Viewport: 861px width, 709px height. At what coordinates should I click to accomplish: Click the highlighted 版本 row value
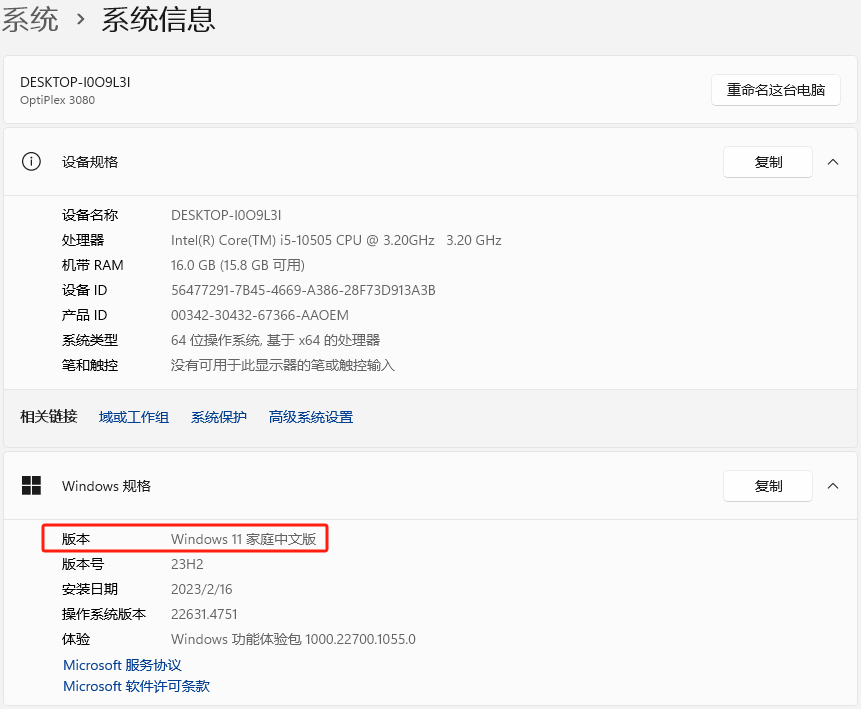[245, 538]
